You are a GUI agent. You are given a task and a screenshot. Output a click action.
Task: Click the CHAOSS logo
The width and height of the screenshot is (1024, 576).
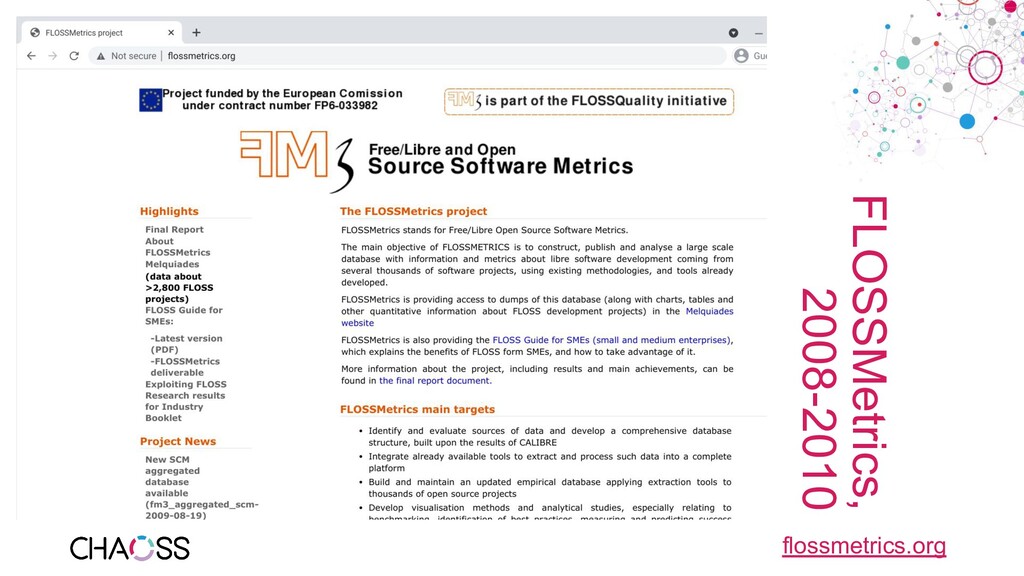[x=129, y=549]
